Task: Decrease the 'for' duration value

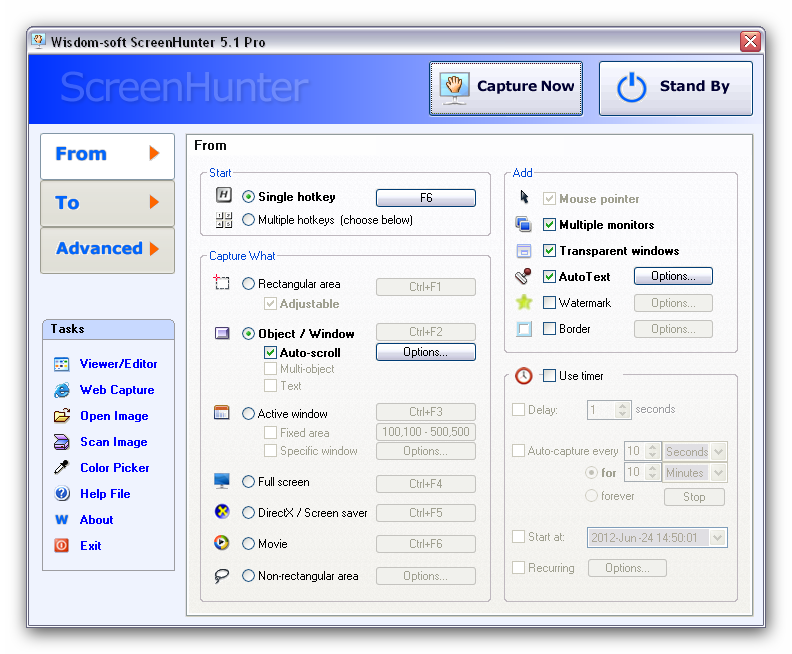Action: (653, 477)
